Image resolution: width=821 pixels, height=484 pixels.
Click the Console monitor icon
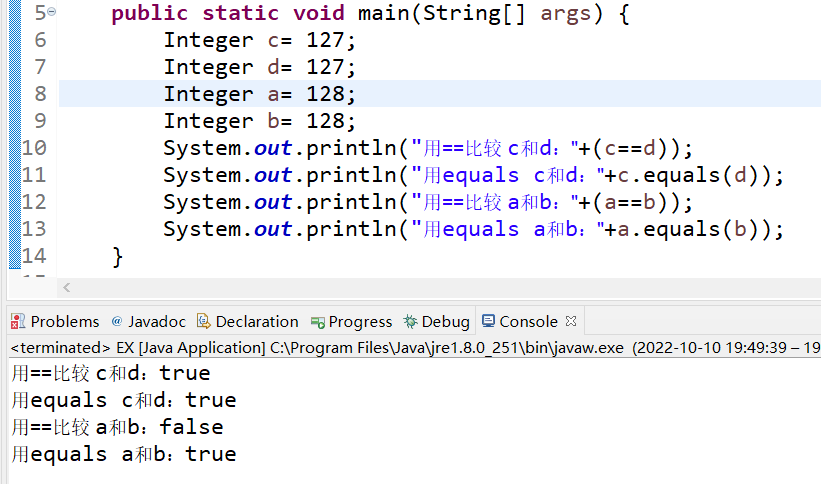click(x=488, y=321)
